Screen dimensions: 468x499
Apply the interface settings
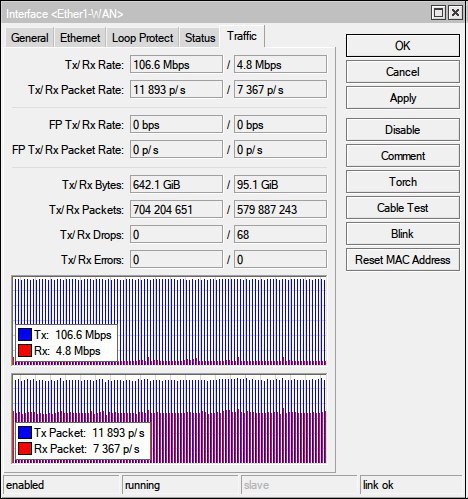click(403, 98)
